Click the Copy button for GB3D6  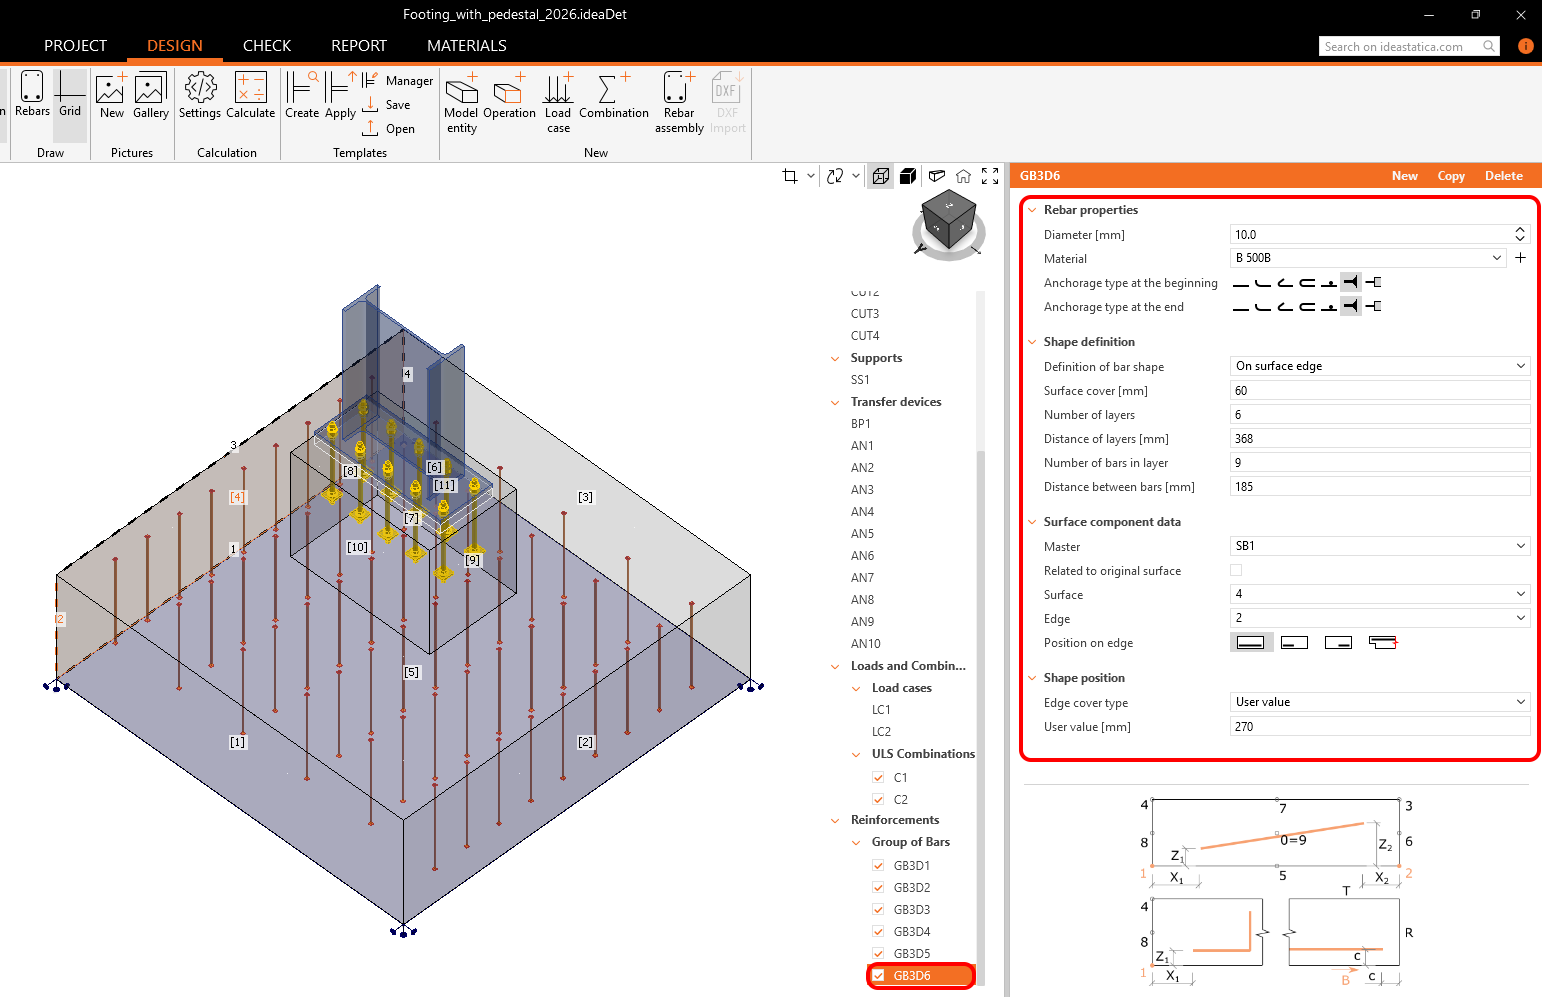(x=1450, y=176)
